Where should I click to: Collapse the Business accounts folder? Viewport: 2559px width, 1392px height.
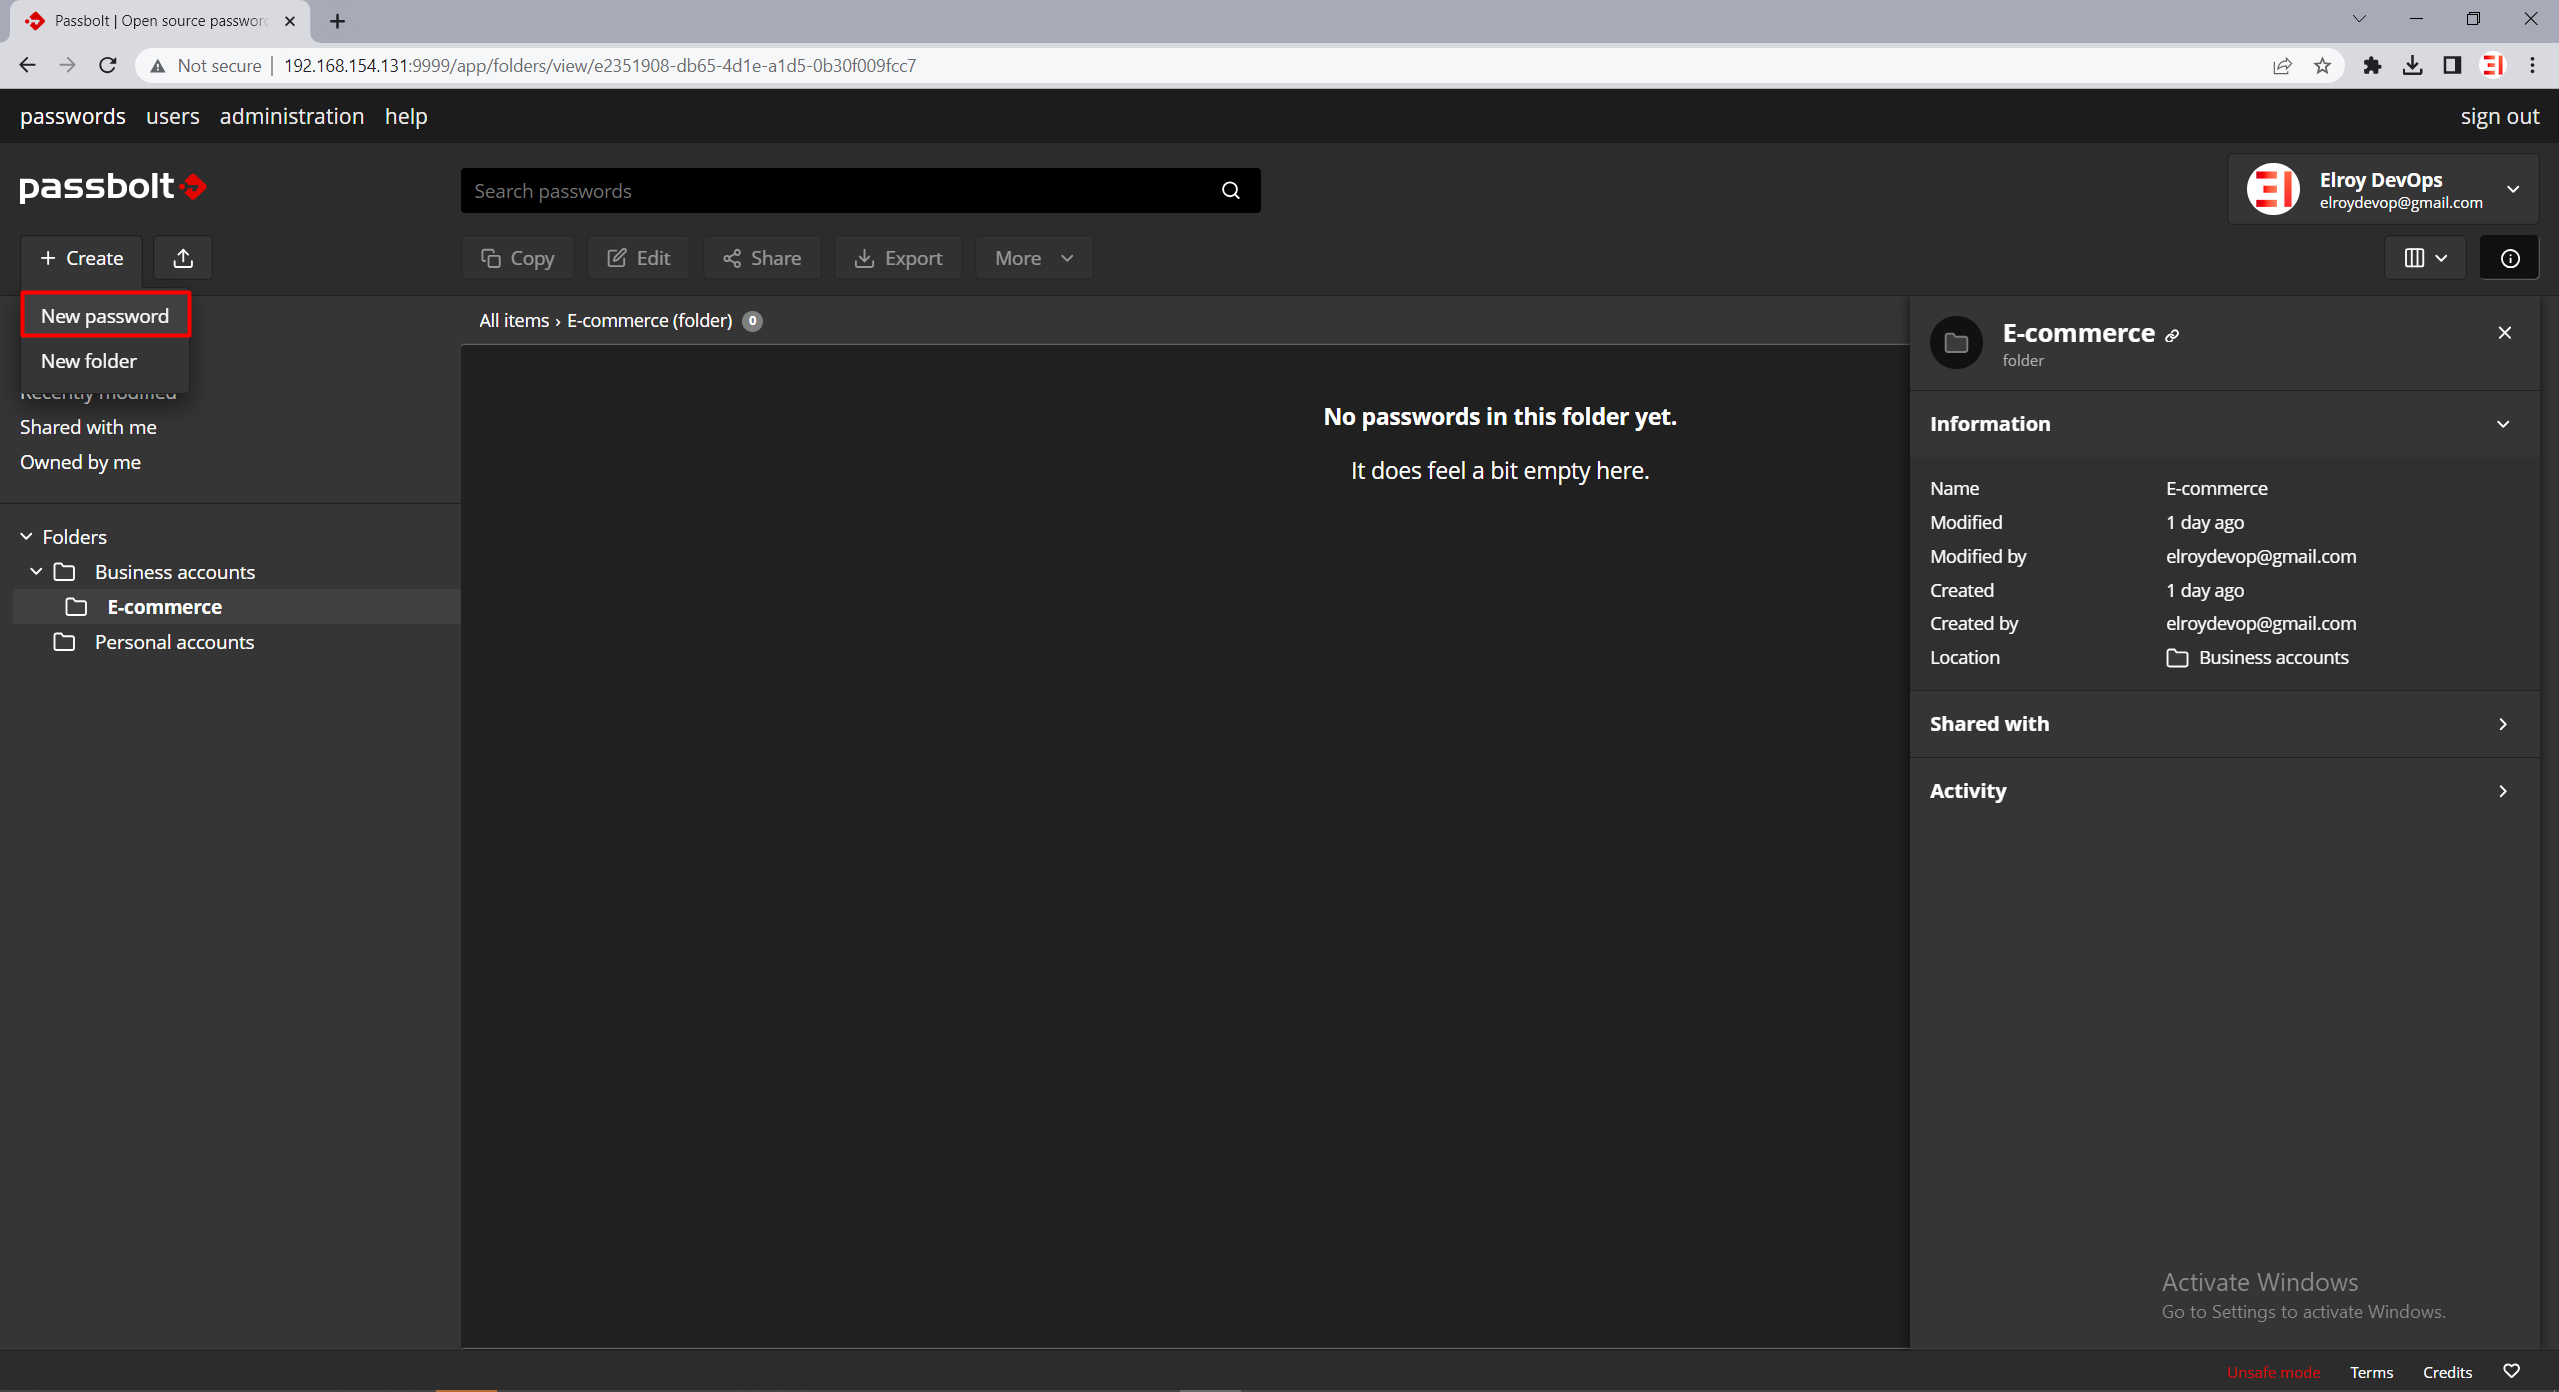tap(36, 571)
